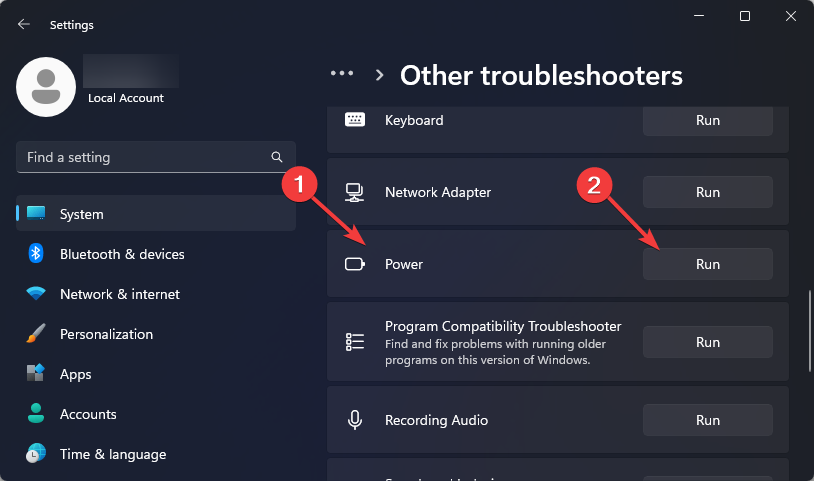The image size is (814, 481).
Task: Click the search magnifier icon
Action: [x=277, y=157]
